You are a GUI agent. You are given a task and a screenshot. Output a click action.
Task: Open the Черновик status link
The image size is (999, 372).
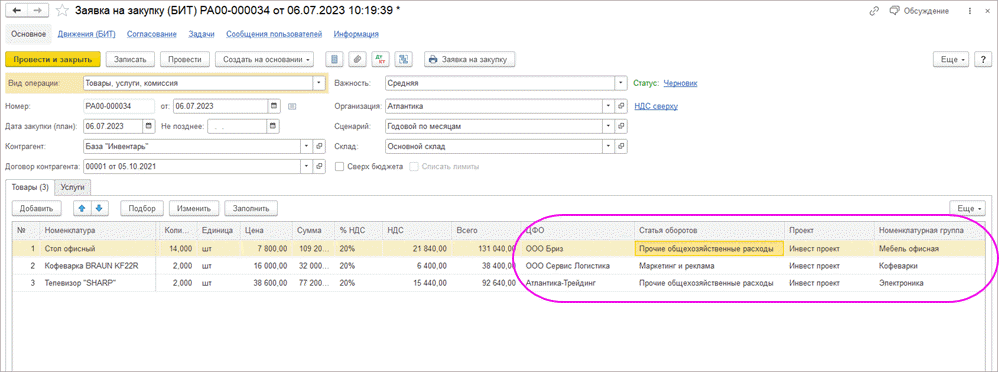680,83
